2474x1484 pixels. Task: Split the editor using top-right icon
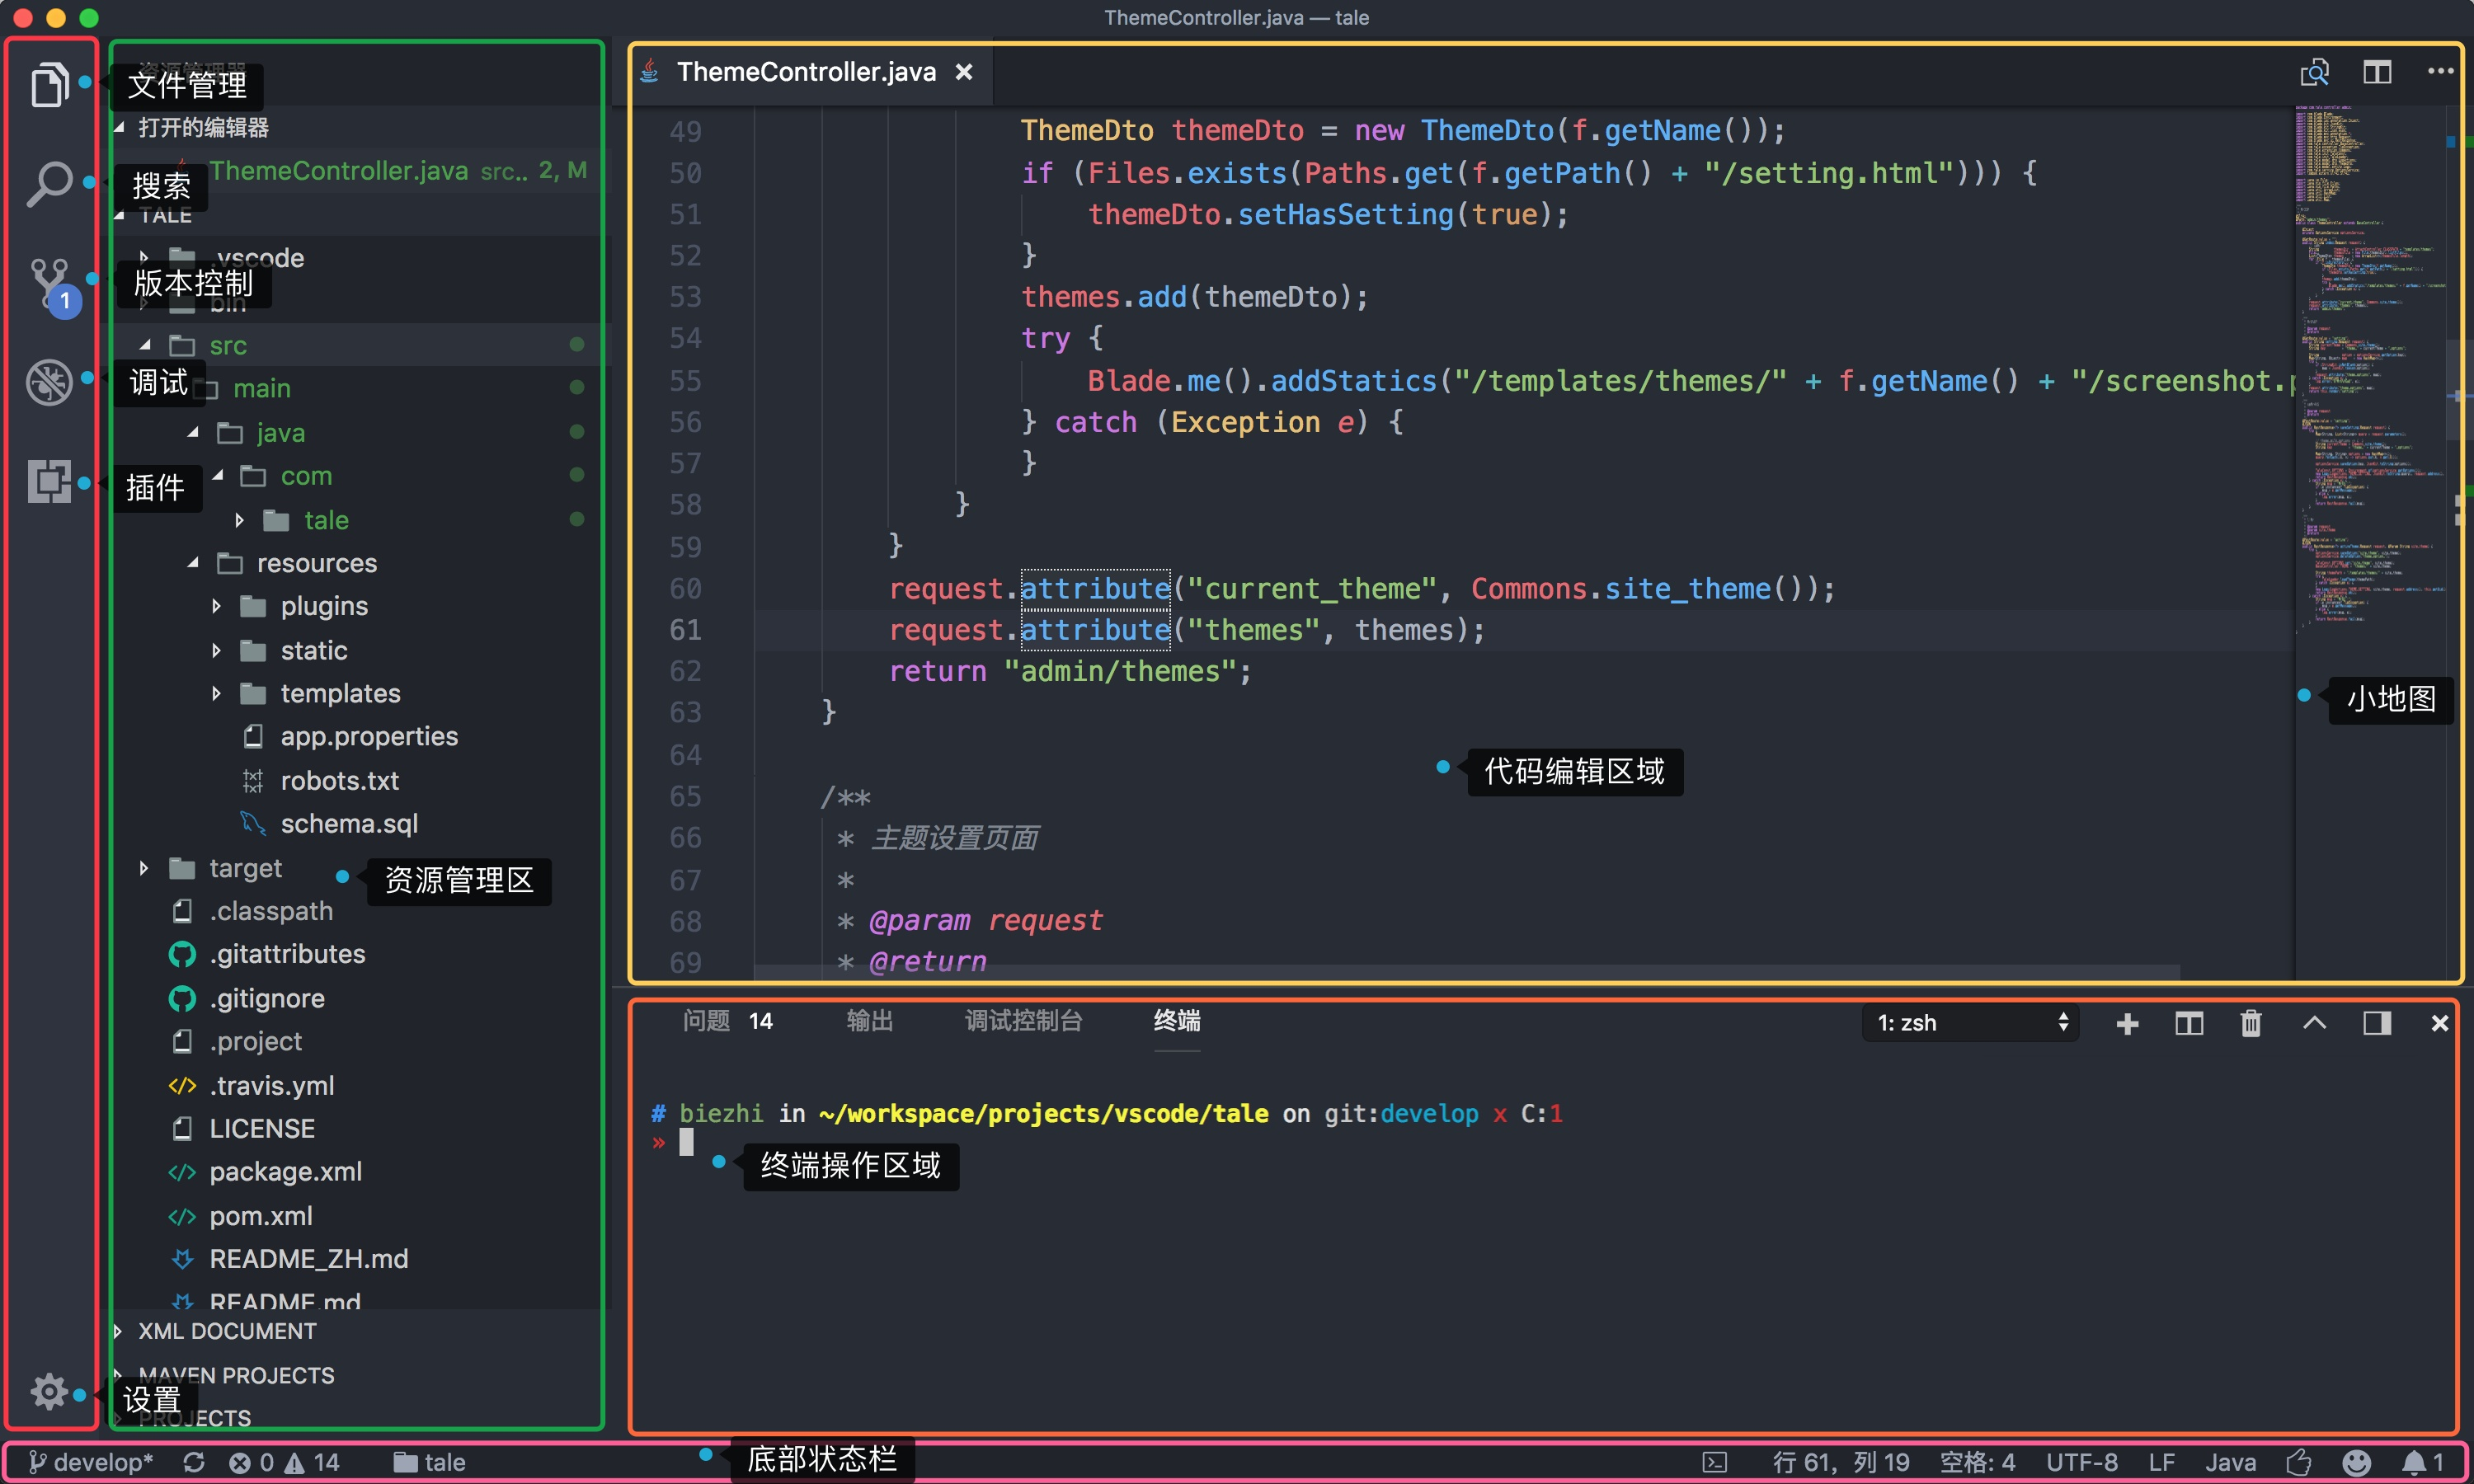2376,72
